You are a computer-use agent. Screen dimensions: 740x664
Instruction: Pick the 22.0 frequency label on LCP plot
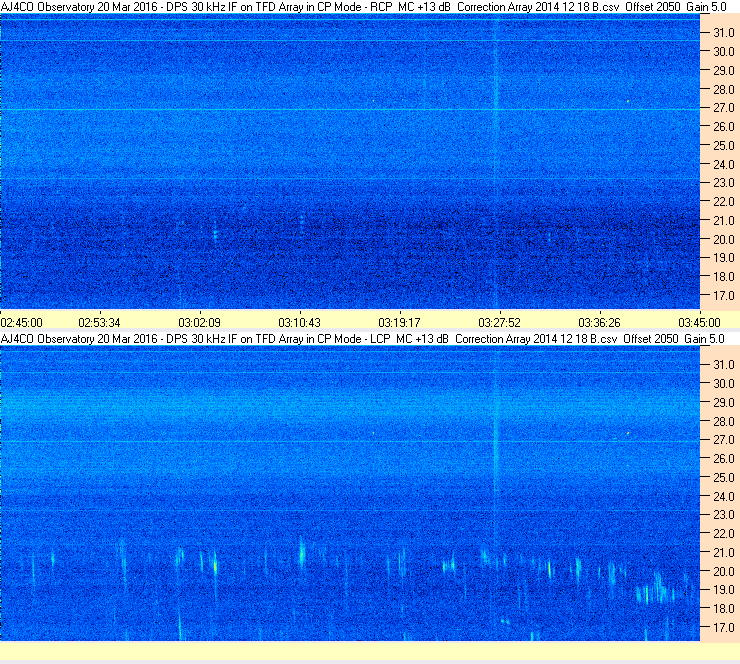[x=724, y=534]
